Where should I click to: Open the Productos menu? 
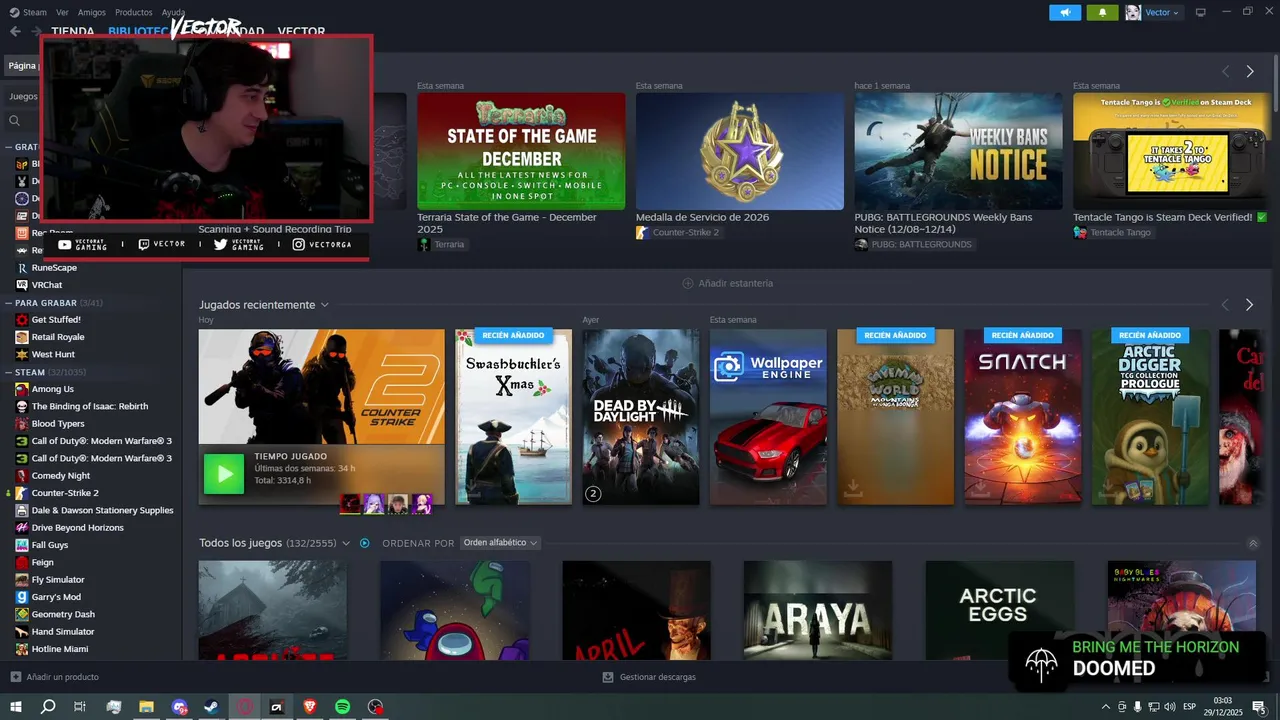click(134, 12)
